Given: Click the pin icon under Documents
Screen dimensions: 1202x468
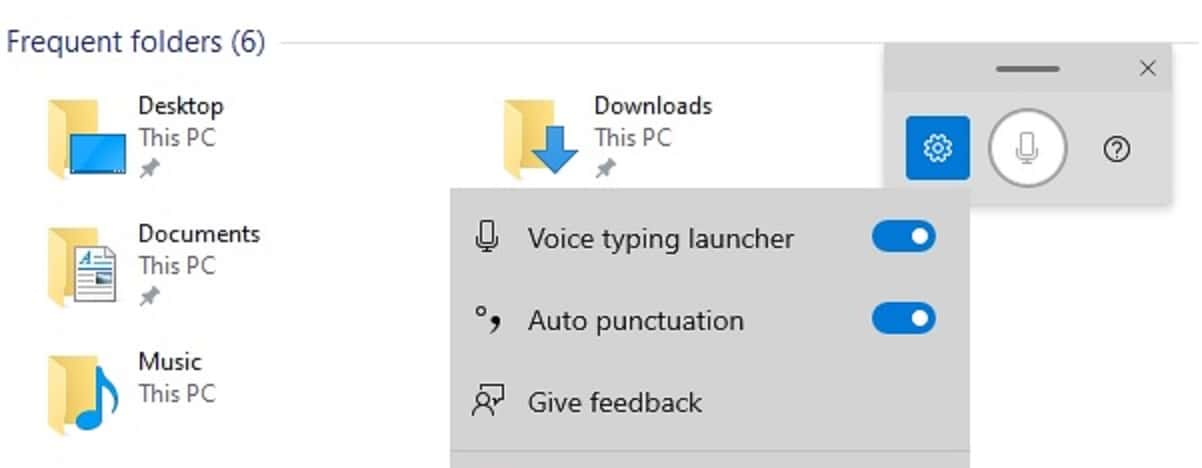Looking at the screenshot, I should click(150, 297).
